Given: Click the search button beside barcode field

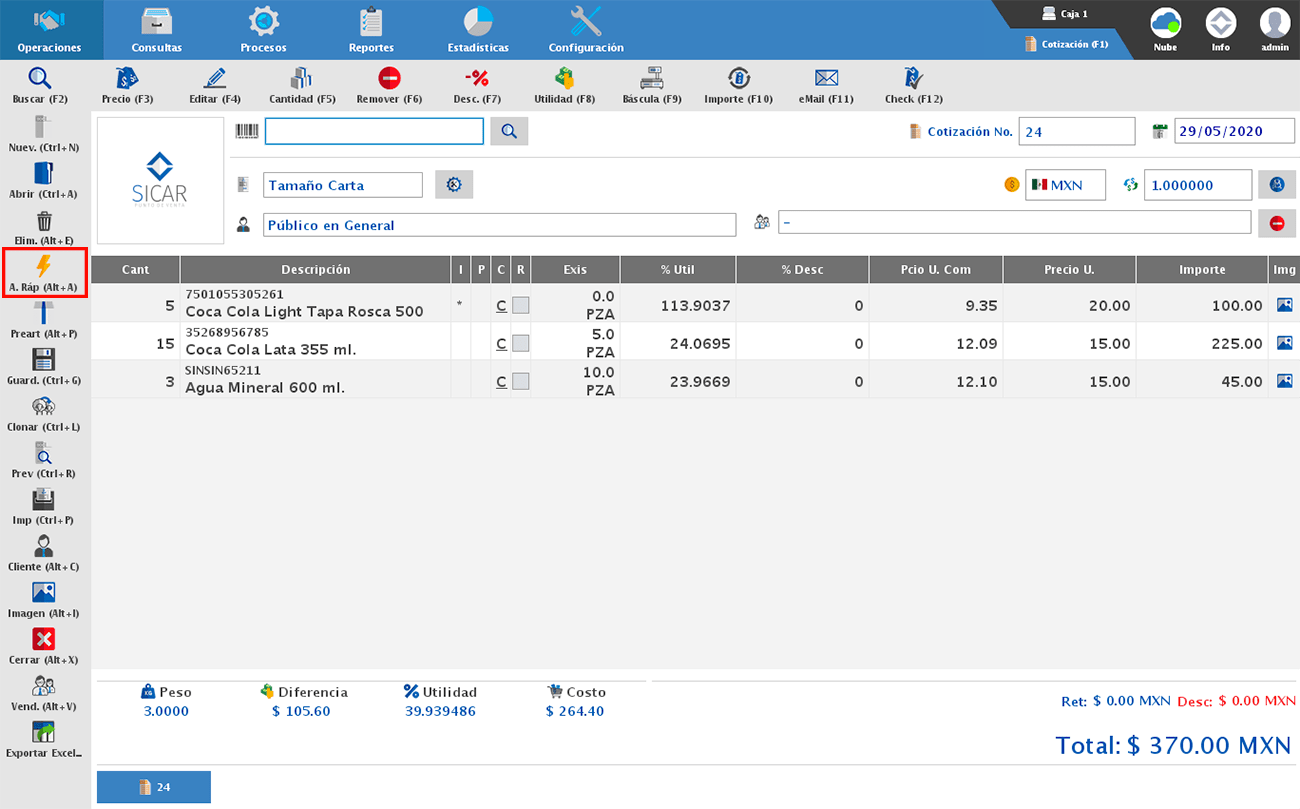Looking at the screenshot, I should click(x=509, y=131).
